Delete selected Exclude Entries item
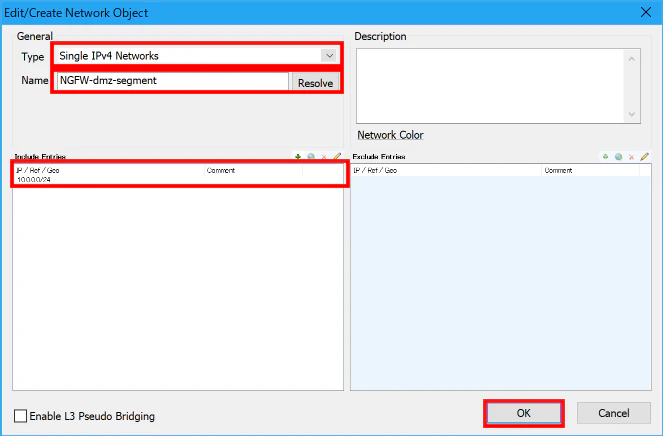This screenshot has height=436, width=663. [631, 157]
